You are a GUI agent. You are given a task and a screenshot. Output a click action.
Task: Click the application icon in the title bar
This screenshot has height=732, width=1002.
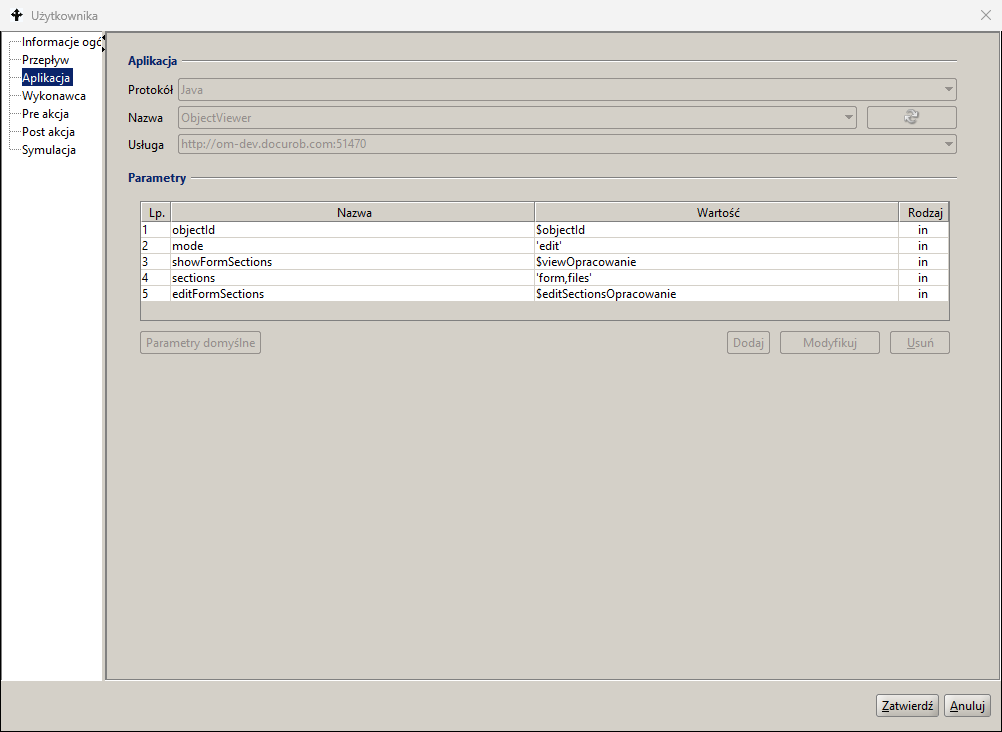point(16,15)
